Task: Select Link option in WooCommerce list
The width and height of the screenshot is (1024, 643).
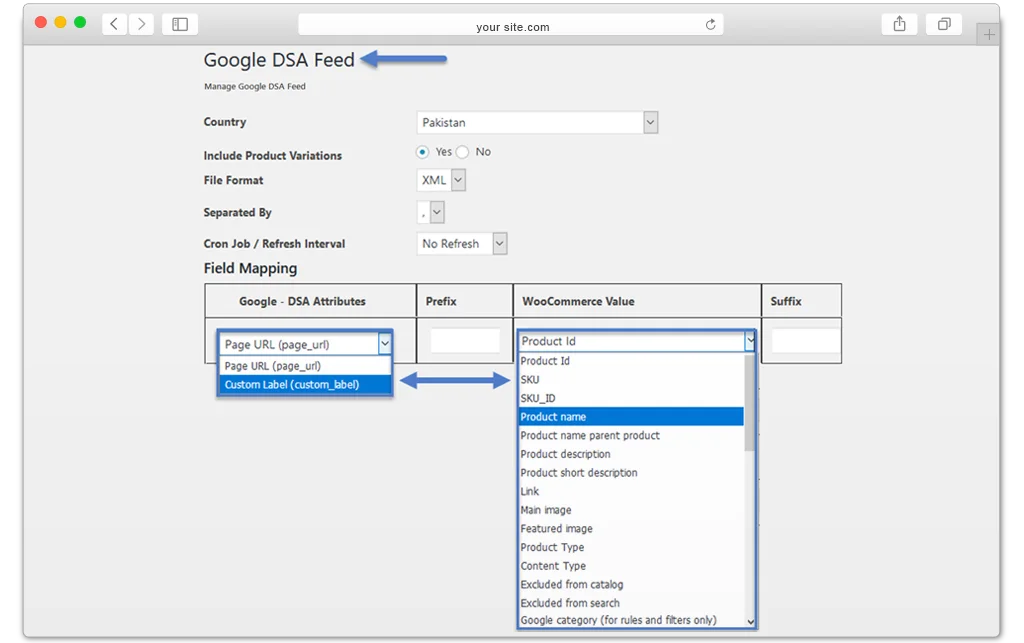Action: coord(632,491)
